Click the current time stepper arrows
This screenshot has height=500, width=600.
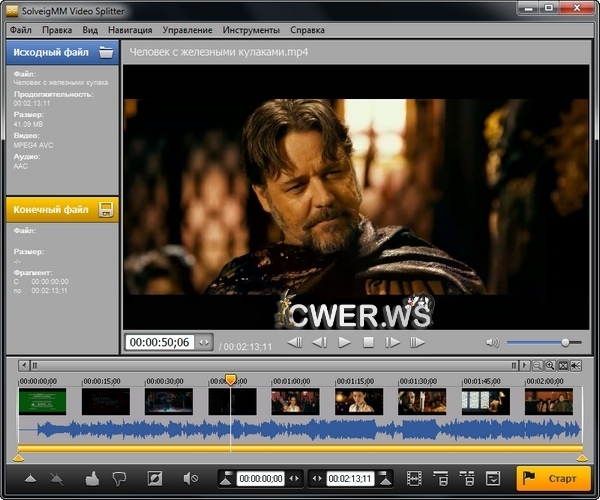click(x=204, y=342)
